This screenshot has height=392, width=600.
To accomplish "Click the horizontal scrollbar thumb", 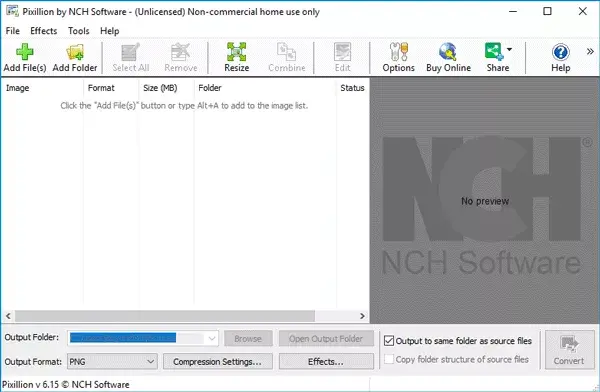I will coord(165,316).
